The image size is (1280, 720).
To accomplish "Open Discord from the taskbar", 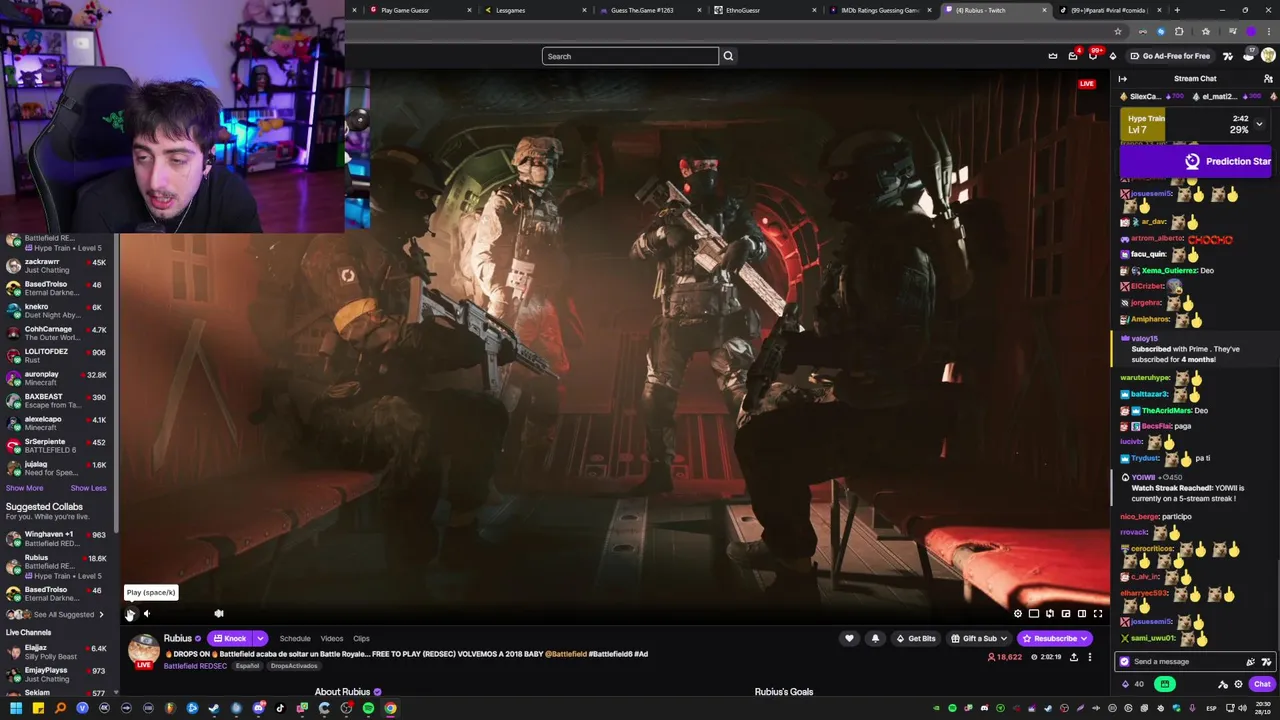I will pos(258,708).
